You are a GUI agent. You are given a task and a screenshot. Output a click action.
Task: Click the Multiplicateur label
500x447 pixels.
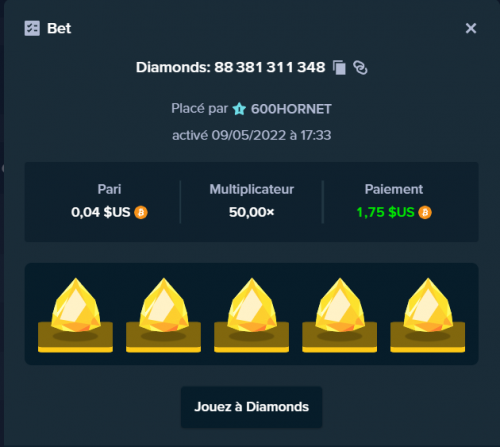point(252,189)
